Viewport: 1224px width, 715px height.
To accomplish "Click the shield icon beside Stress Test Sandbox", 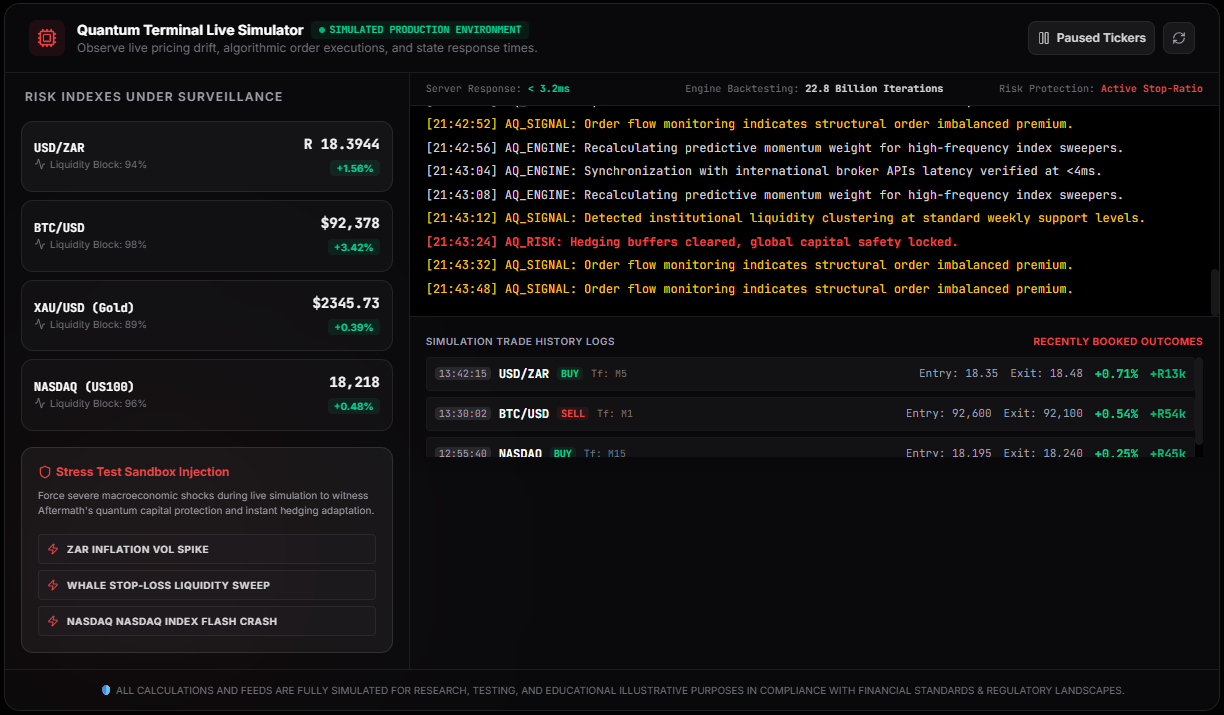I will [44, 472].
